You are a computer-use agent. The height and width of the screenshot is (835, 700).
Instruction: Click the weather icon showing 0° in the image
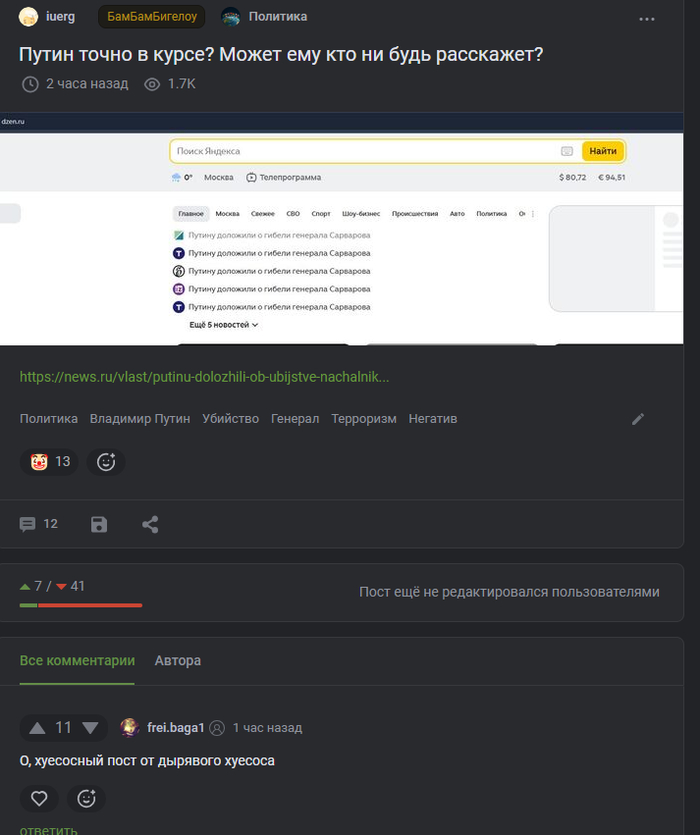pyautogui.click(x=176, y=177)
